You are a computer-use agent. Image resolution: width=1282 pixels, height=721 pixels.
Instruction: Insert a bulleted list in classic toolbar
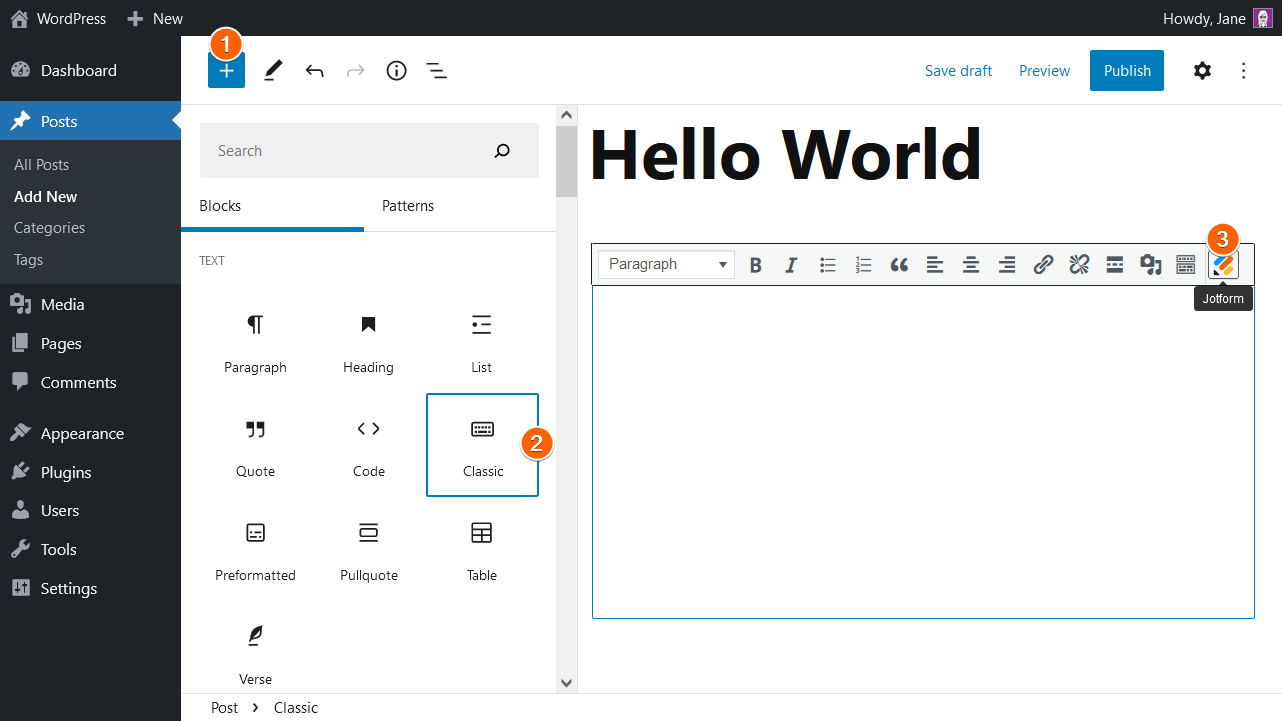pos(828,265)
